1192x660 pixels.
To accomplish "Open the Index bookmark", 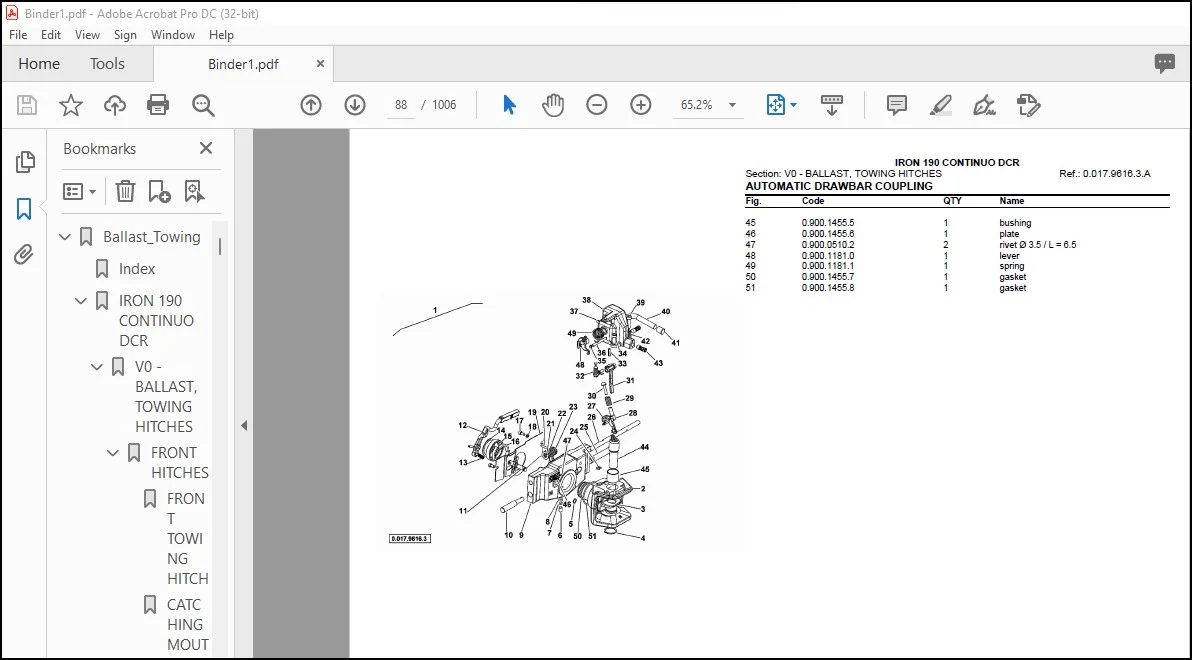I will coord(137,269).
